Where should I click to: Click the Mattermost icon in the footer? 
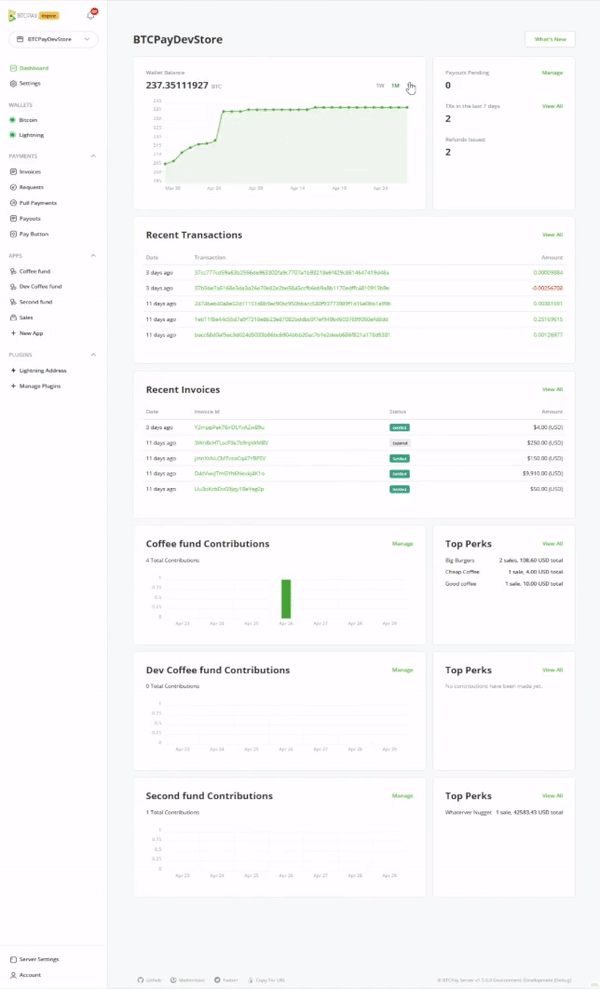click(173, 980)
